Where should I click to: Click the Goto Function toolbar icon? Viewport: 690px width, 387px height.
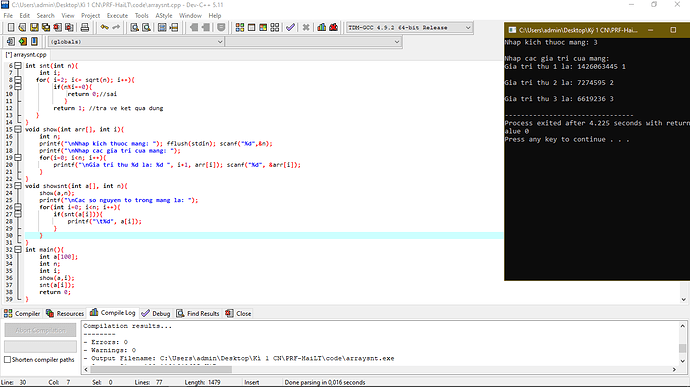(162, 27)
